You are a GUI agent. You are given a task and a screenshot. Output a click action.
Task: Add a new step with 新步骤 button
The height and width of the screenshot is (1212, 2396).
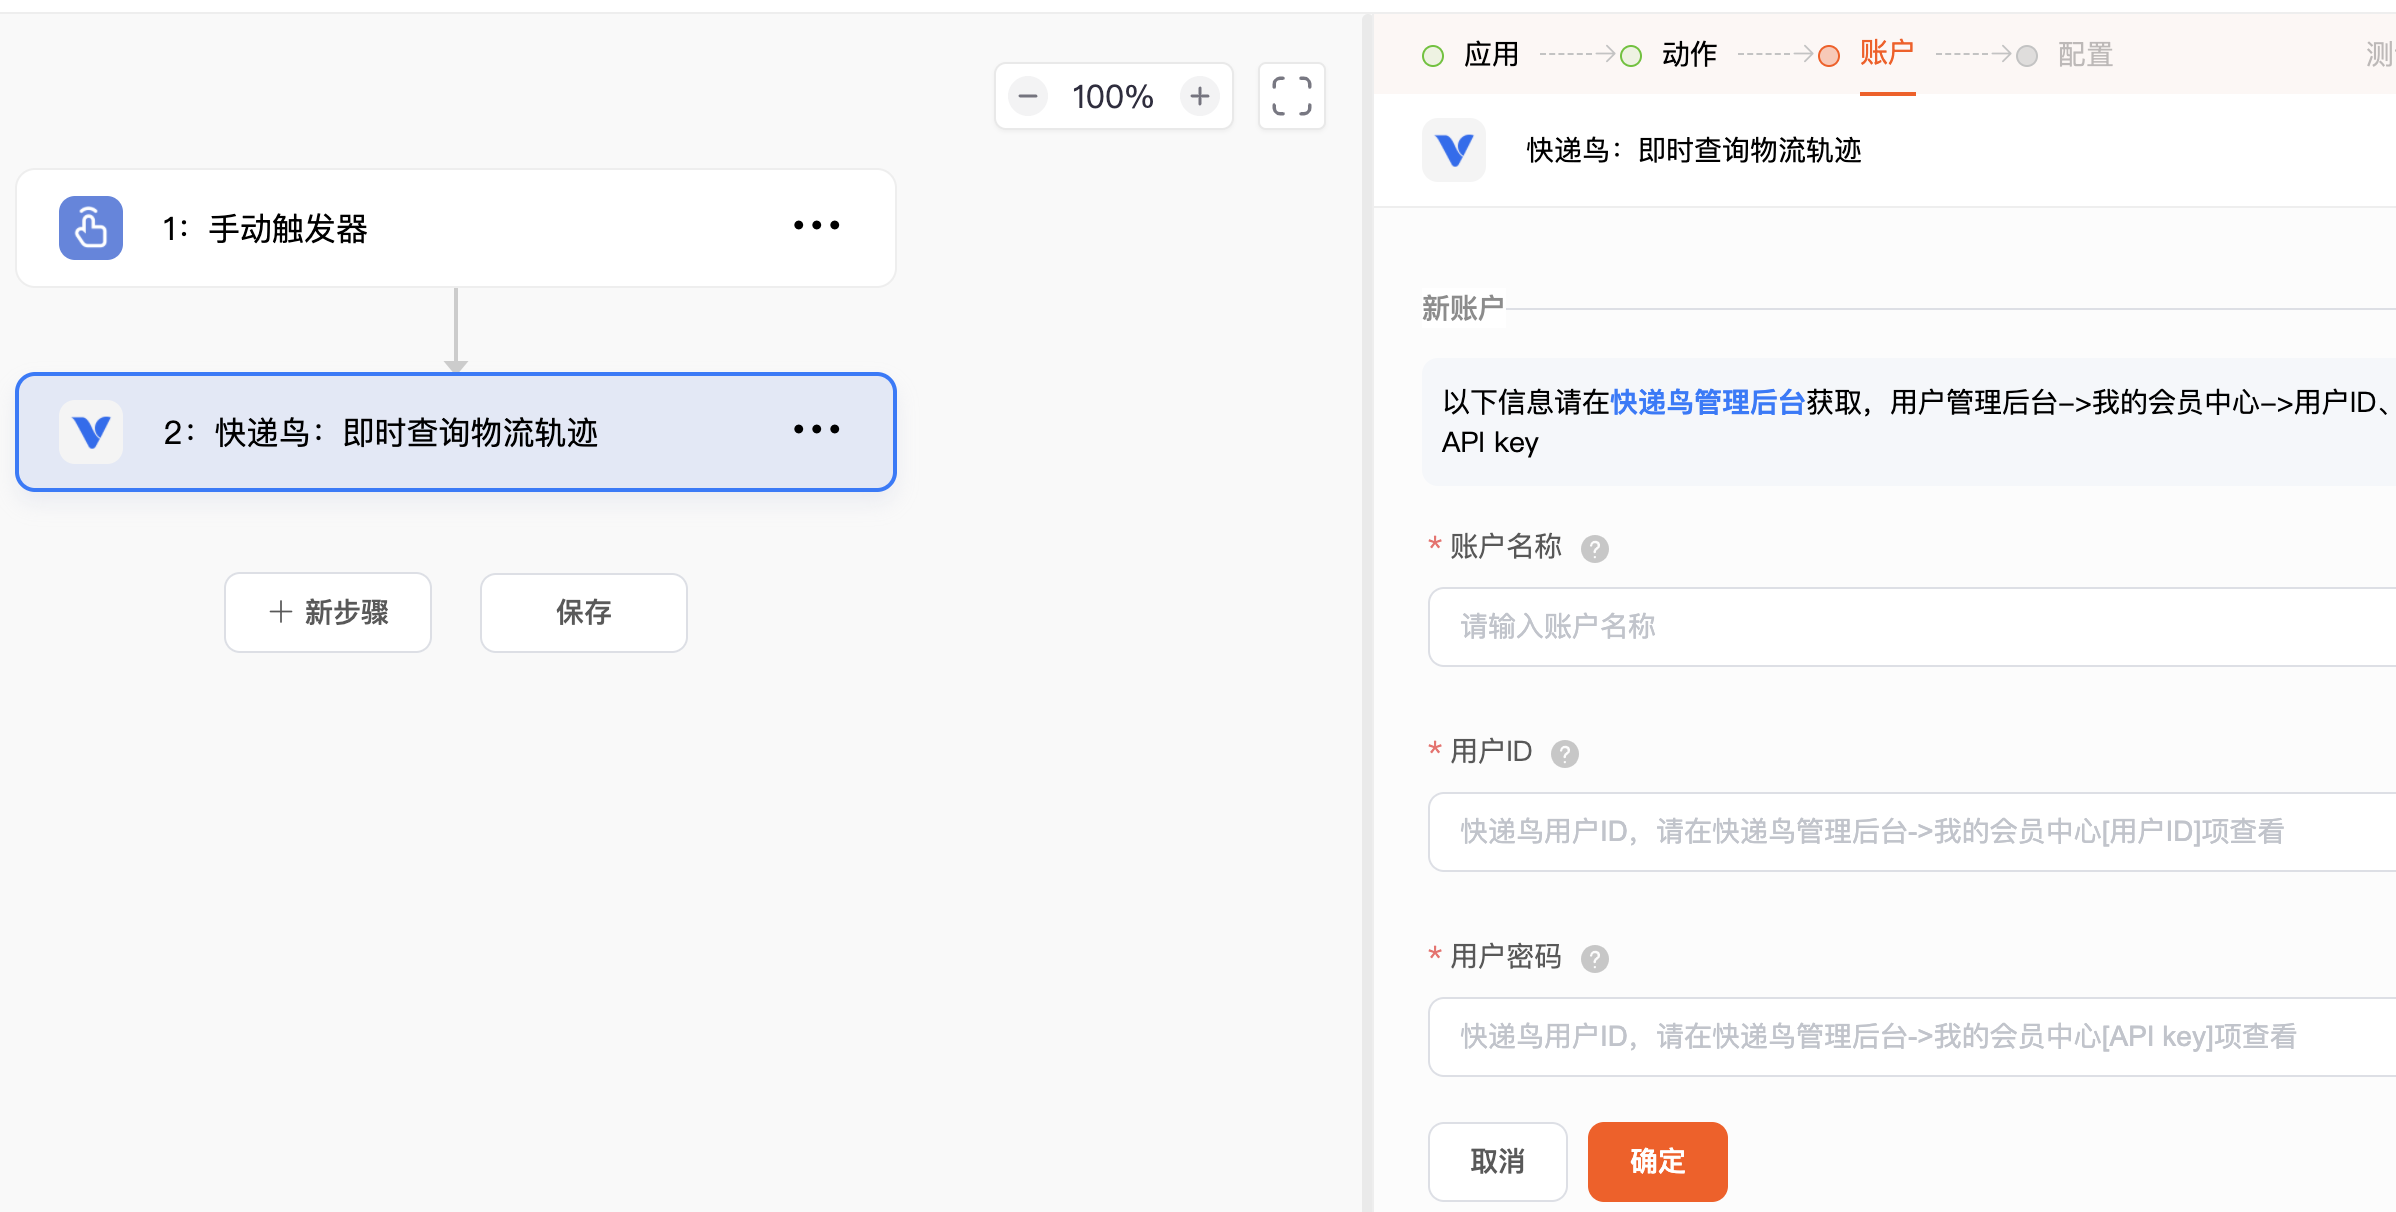tap(328, 613)
